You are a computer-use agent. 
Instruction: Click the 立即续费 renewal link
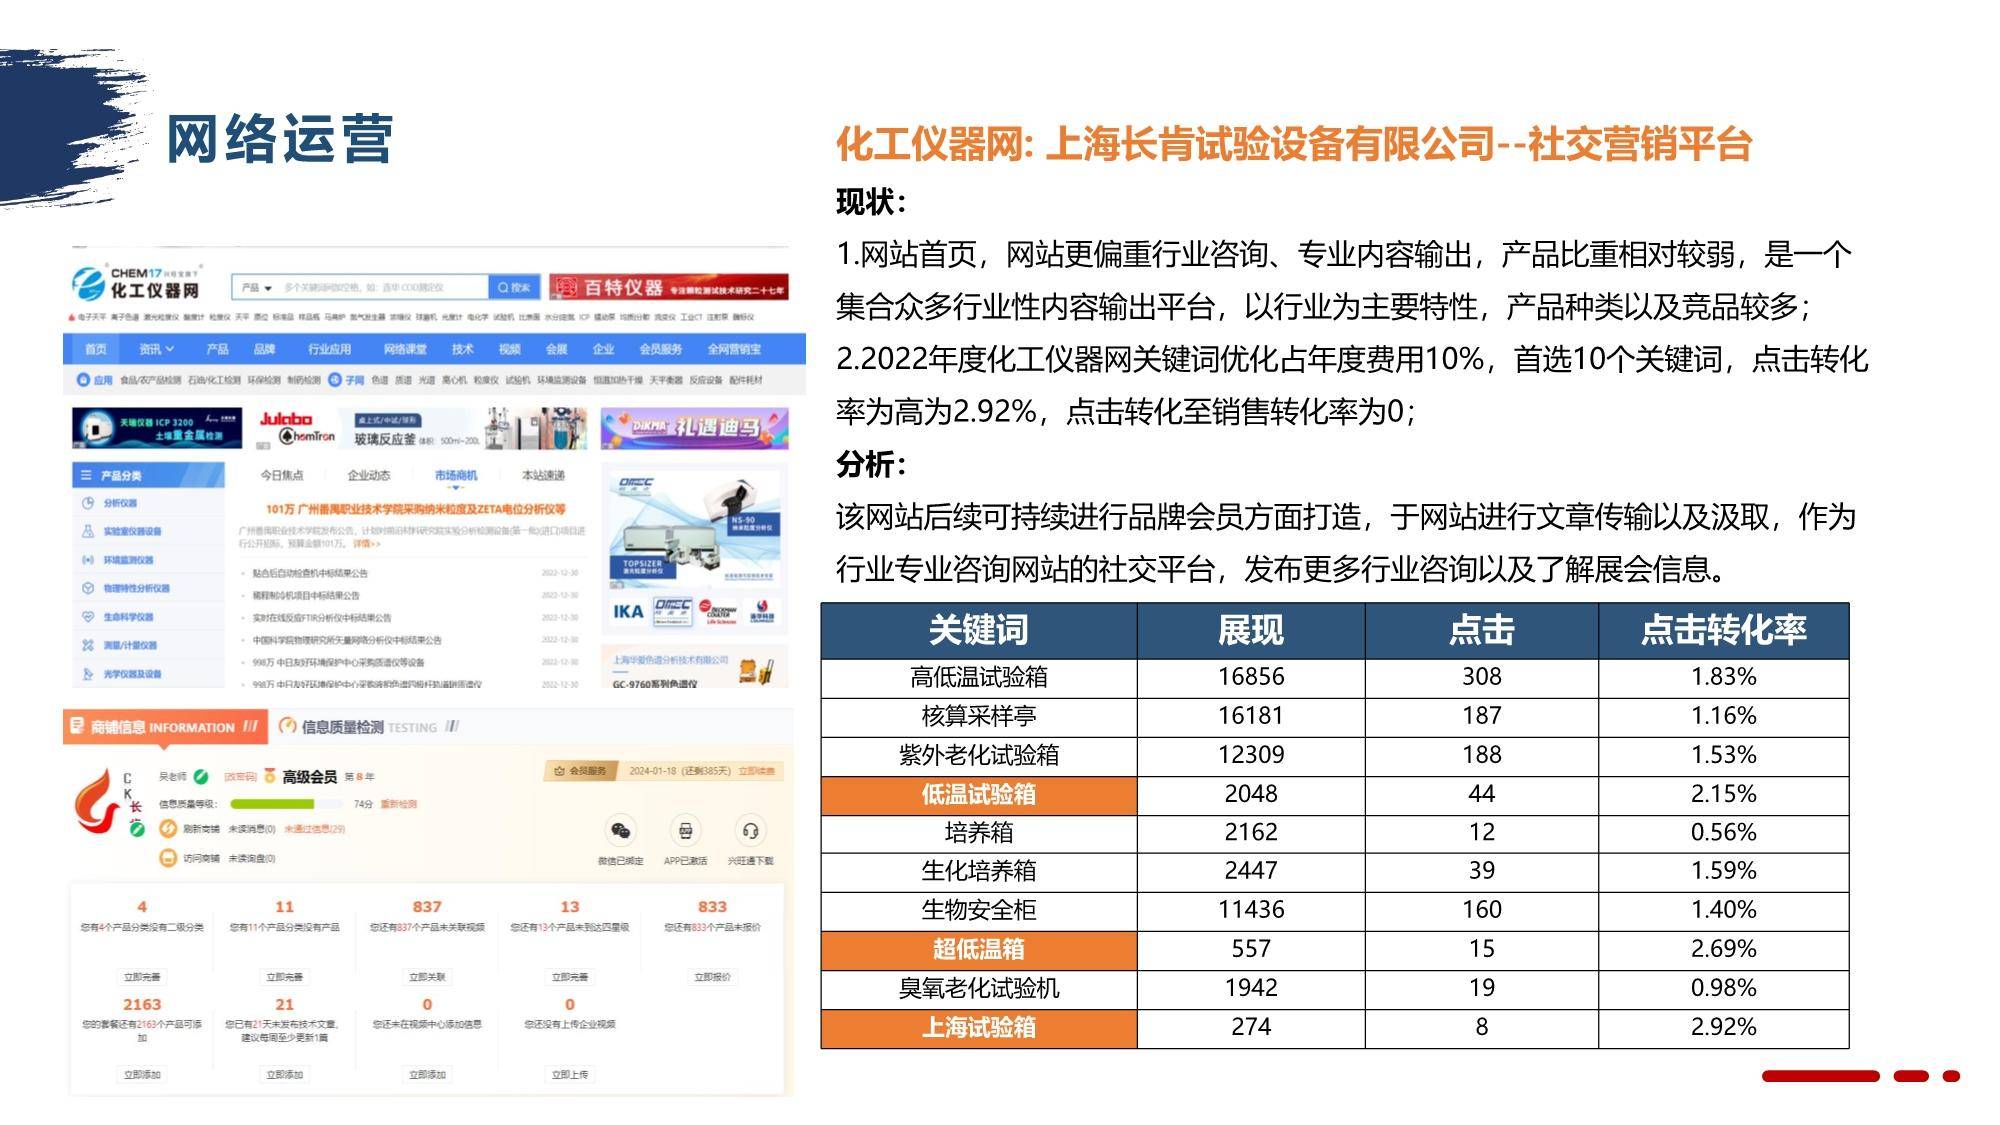coord(757,771)
